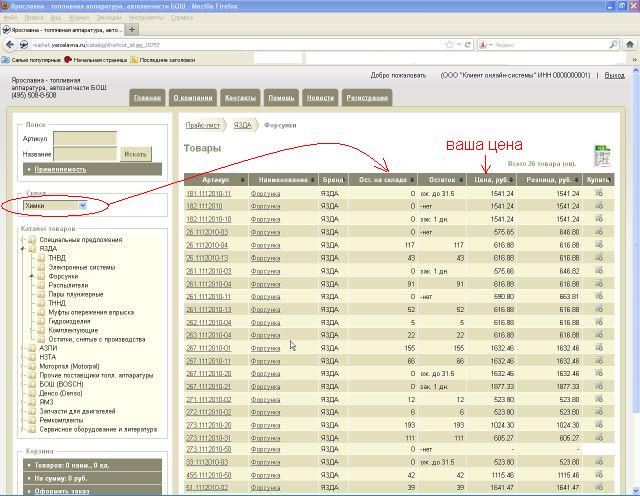
Task: Click the browser reload icon in address bar
Action: coord(468,45)
